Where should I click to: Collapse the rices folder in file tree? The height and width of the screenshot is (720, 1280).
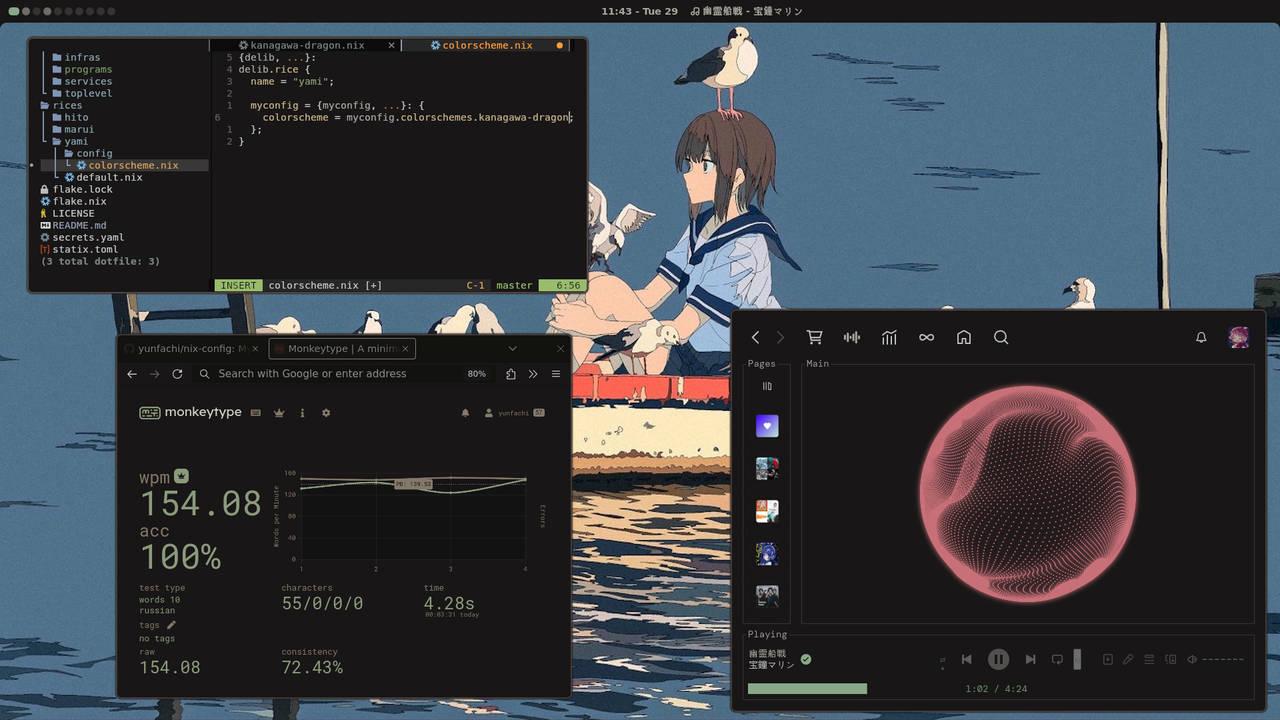click(61, 105)
